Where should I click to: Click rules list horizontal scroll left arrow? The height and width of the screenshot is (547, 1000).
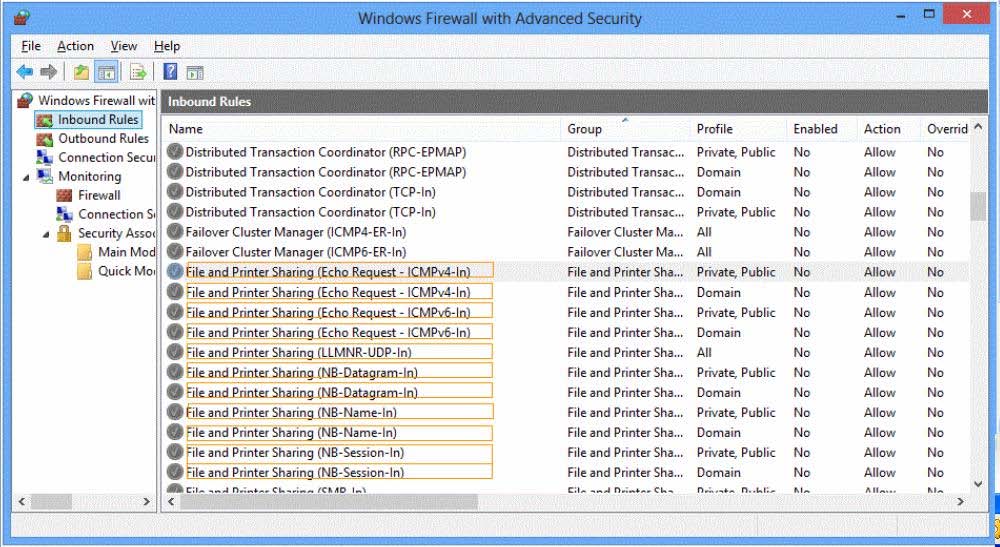tap(171, 502)
